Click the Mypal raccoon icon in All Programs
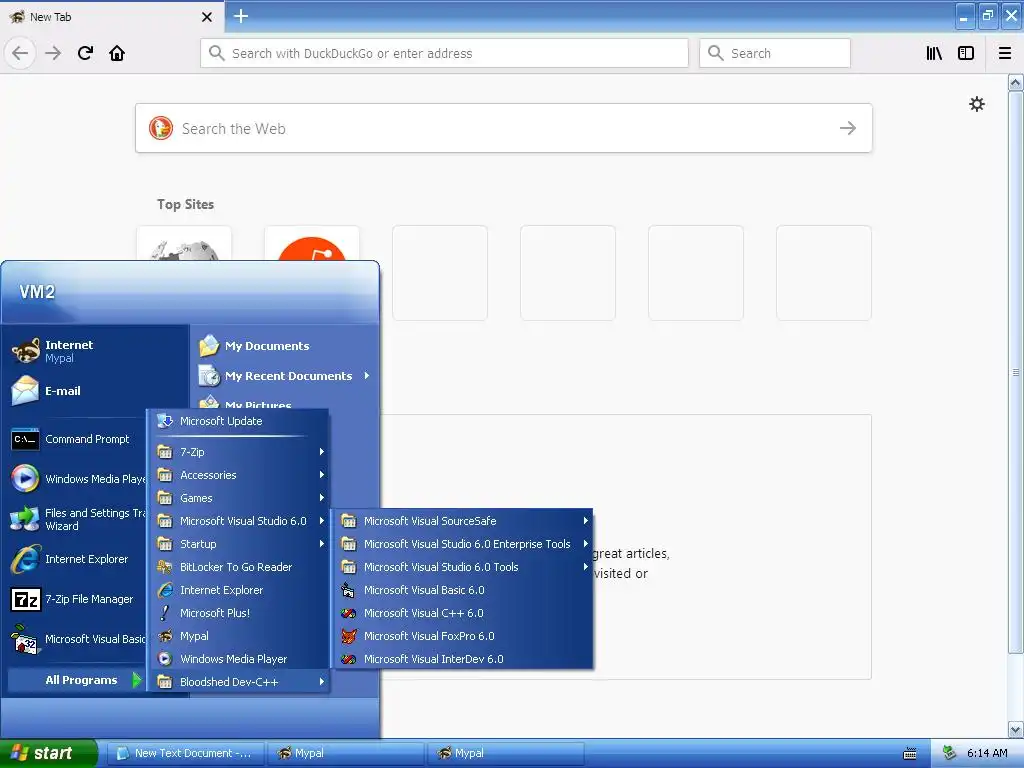The width and height of the screenshot is (1024, 768). pos(165,635)
